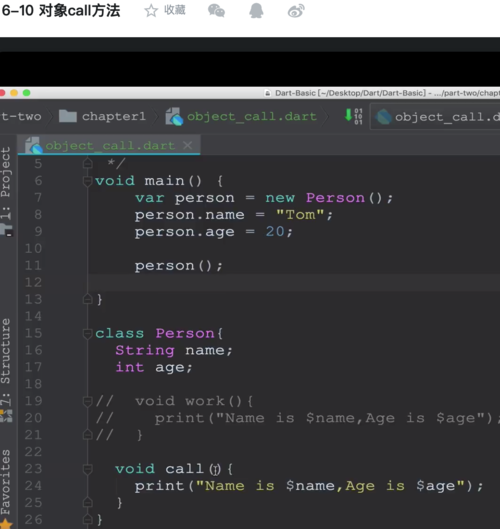Viewport: 500px width, 529px height.
Task: Click 'call' method name on line 23
Action: 185,469
